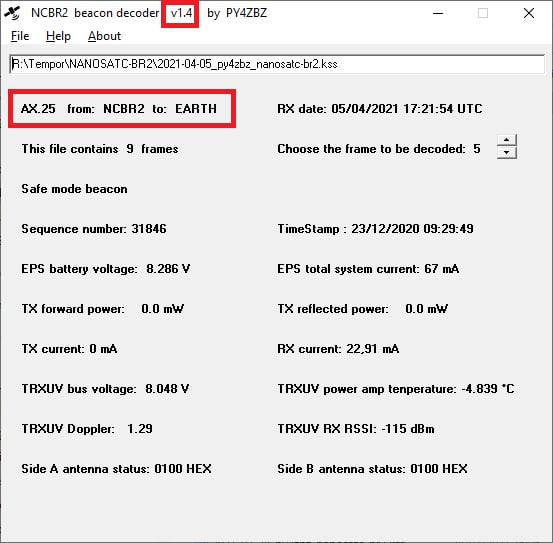Minimize the beacon decoder window

(438, 13)
